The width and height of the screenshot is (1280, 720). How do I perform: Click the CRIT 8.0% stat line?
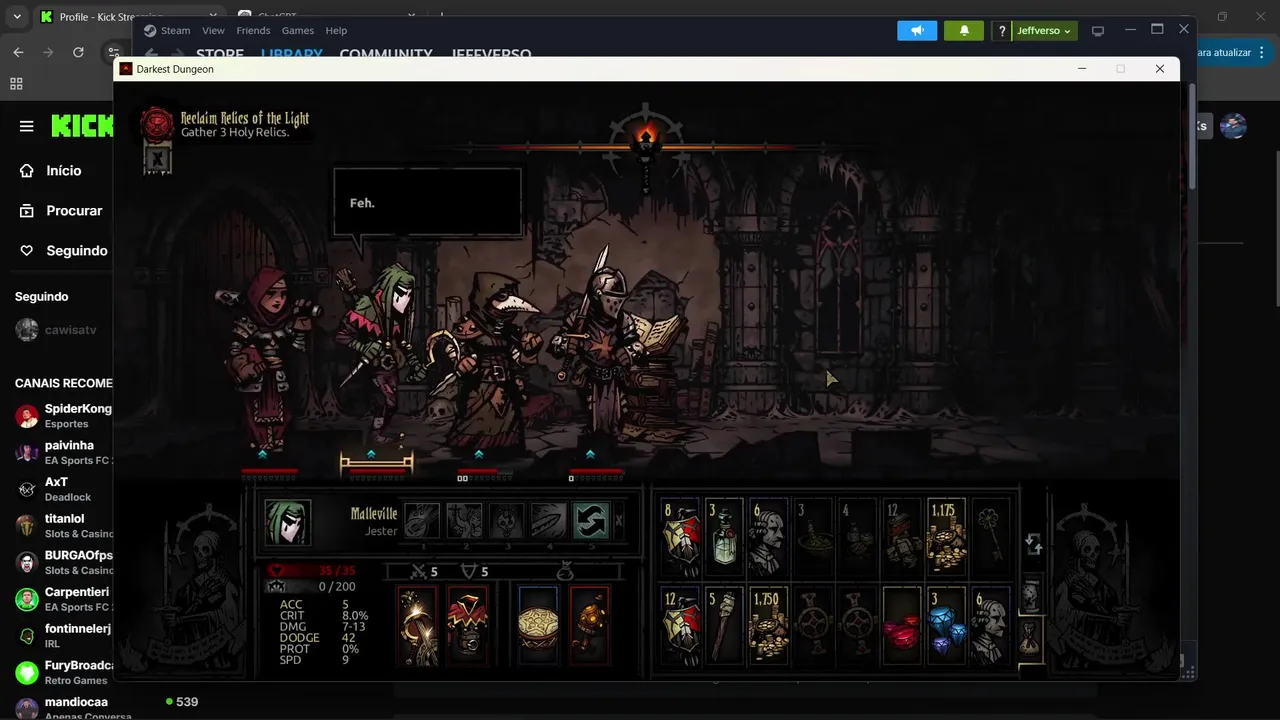[323, 616]
